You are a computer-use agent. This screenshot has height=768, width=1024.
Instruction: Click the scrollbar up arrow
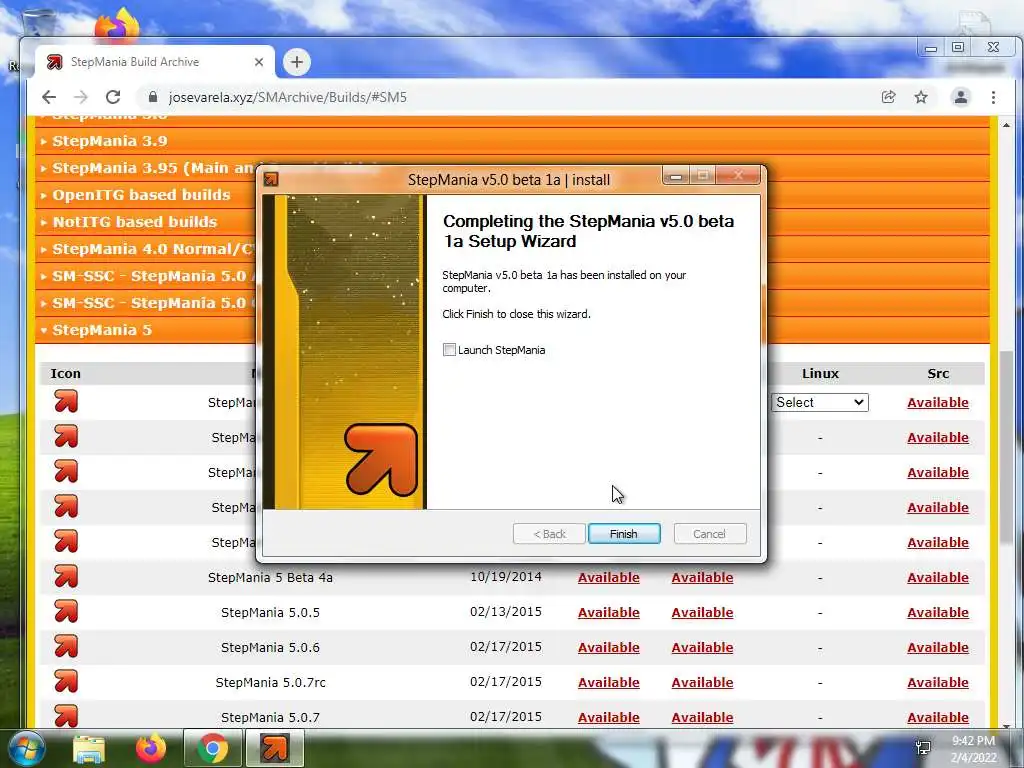(1006, 124)
